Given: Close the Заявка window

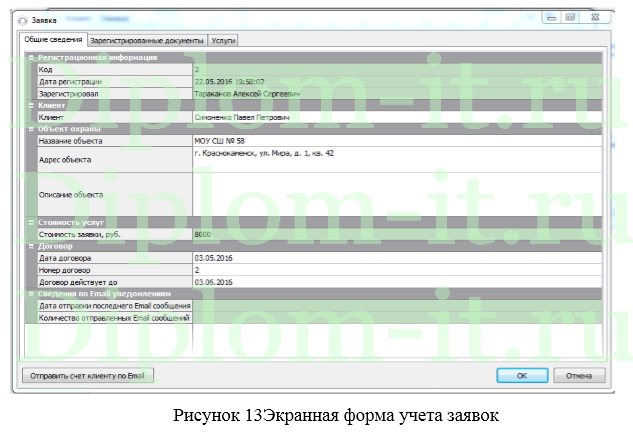Looking at the screenshot, I should 595,17.
